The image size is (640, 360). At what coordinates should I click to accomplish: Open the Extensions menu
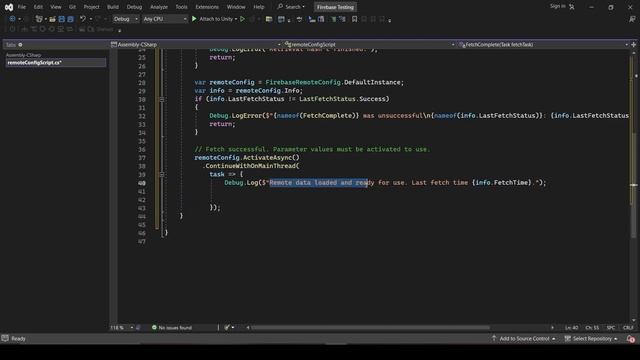tap(207, 7)
